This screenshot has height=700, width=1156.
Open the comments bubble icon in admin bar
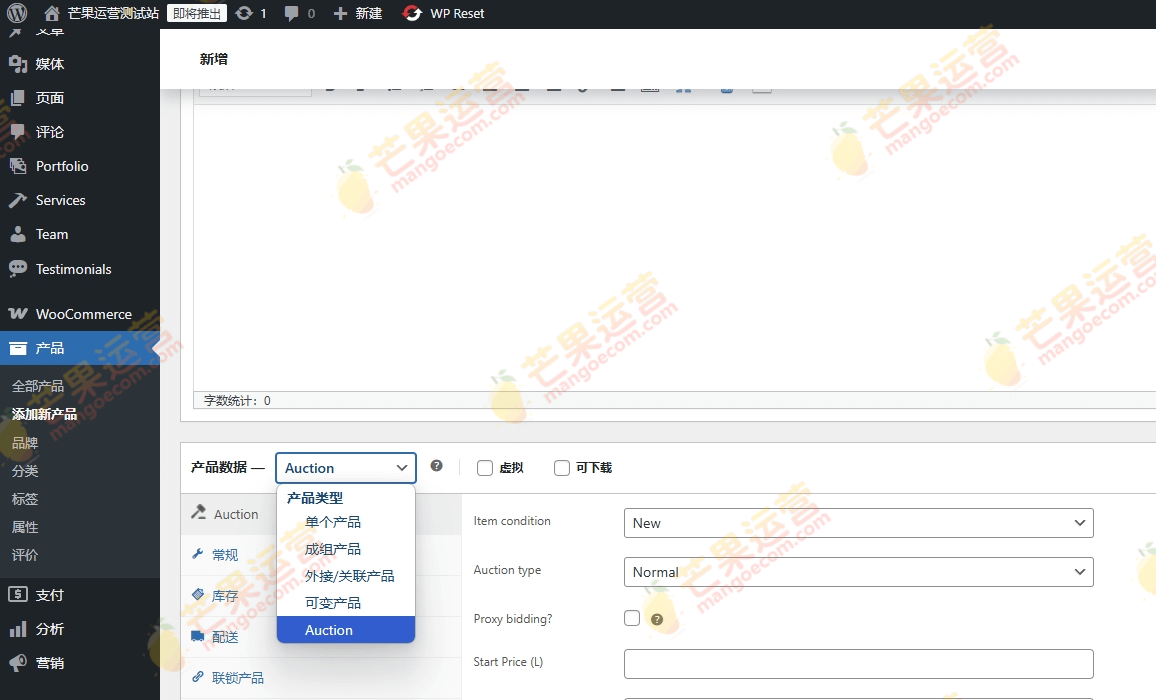(292, 13)
